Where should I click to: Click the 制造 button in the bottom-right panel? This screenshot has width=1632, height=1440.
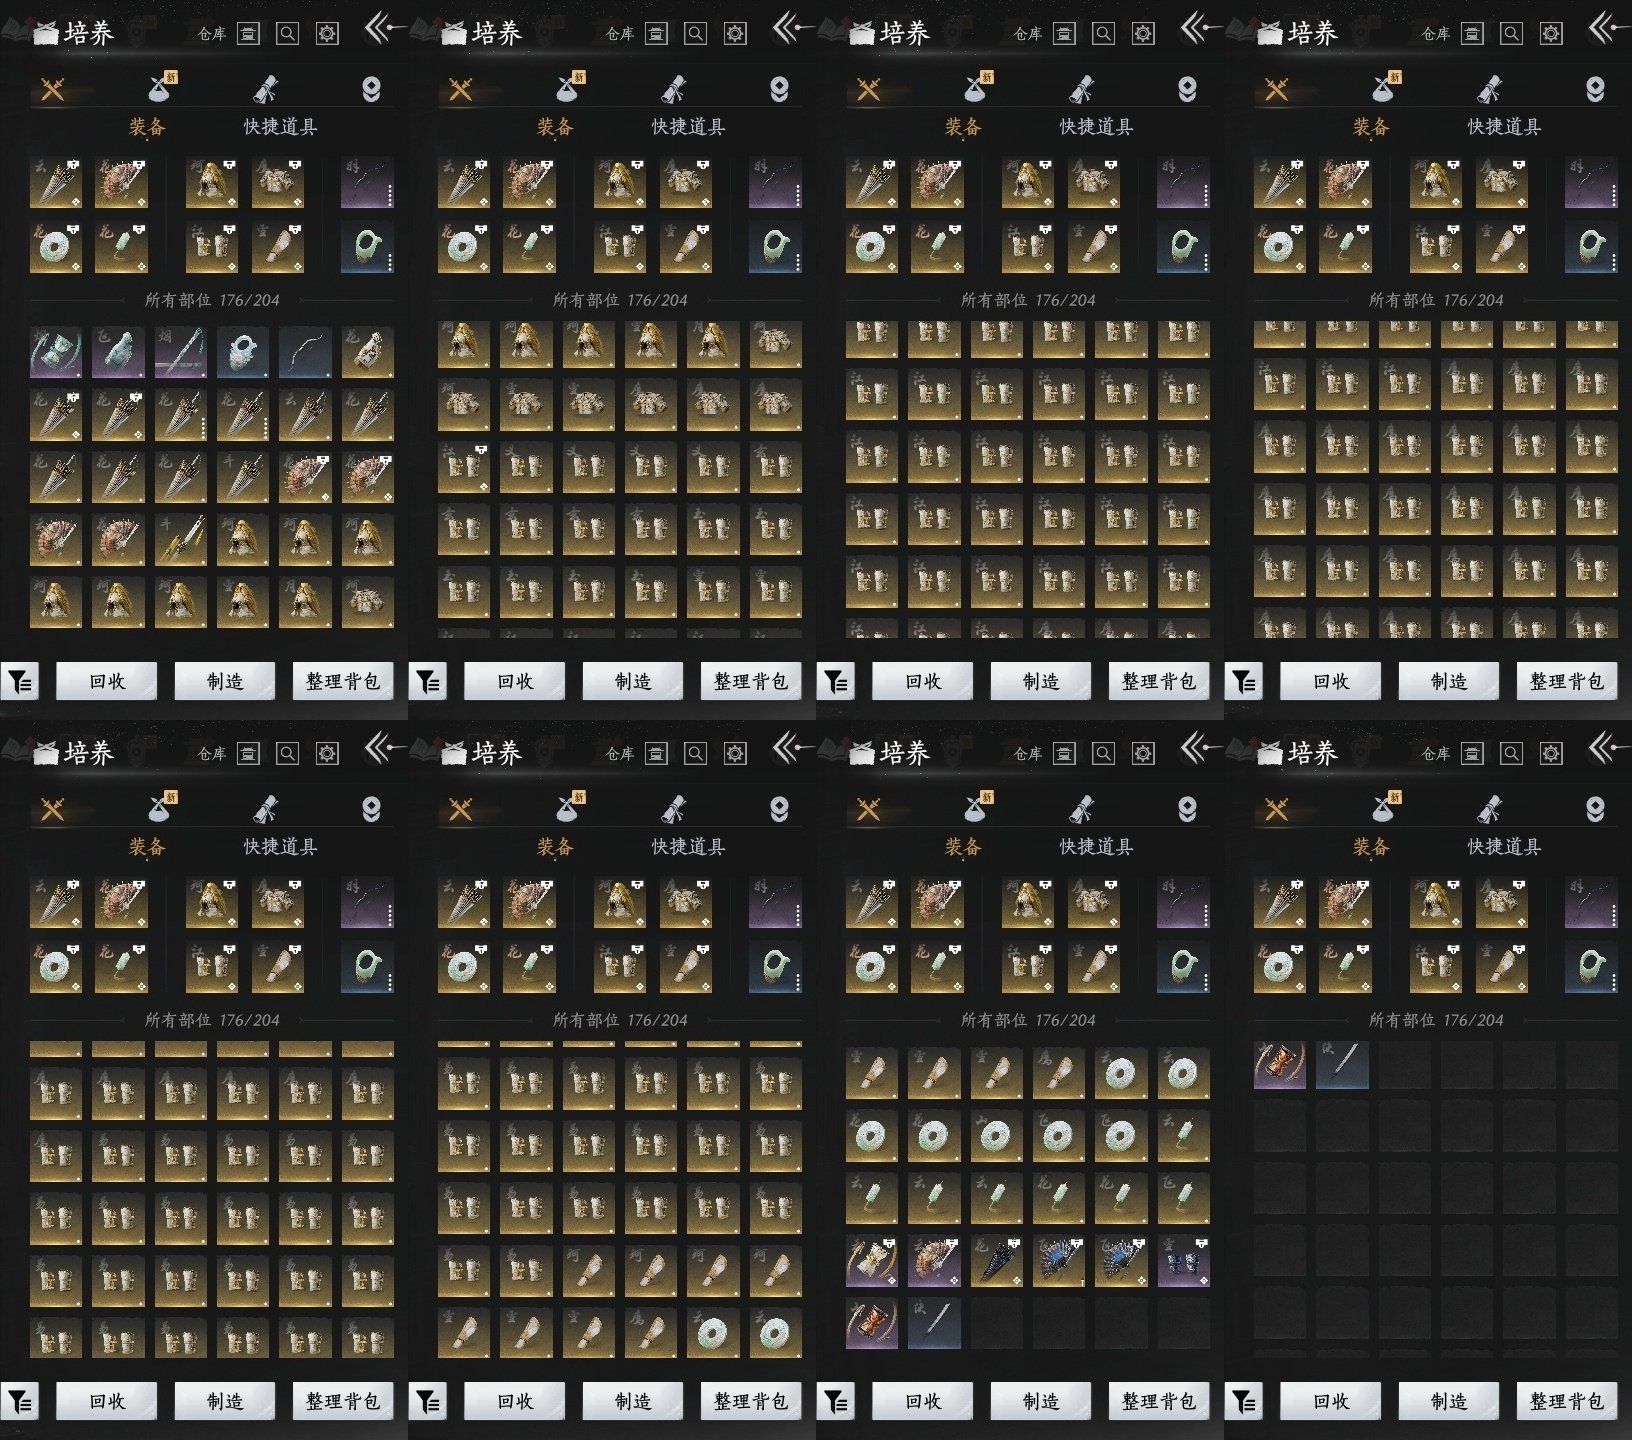tap(1449, 1401)
